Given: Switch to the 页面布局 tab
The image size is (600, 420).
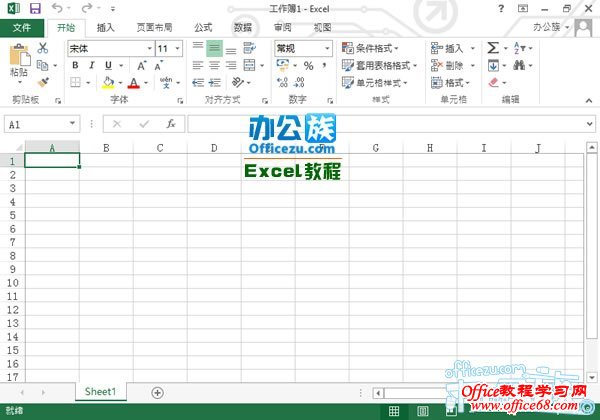Looking at the screenshot, I should 154,28.
